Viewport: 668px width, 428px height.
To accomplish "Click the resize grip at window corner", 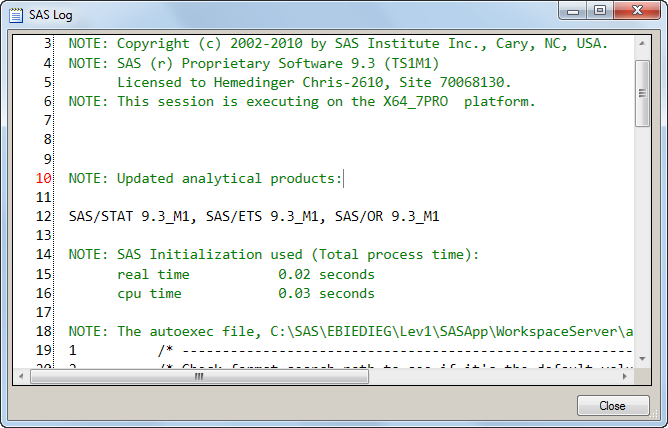I will click(654, 413).
